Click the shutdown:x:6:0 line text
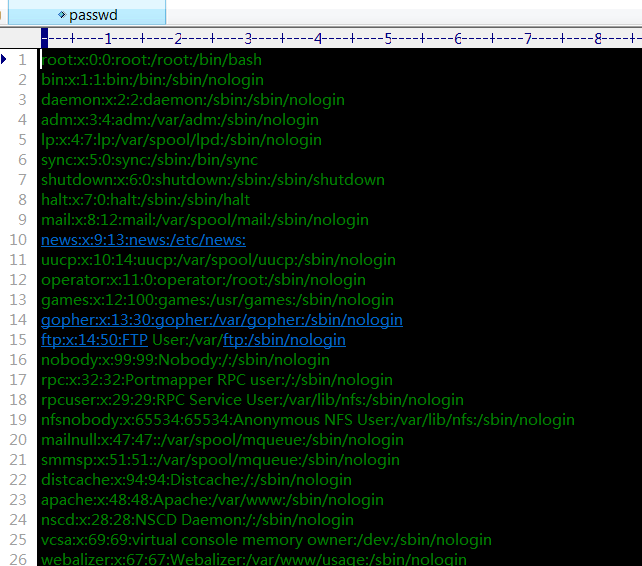 pos(213,180)
